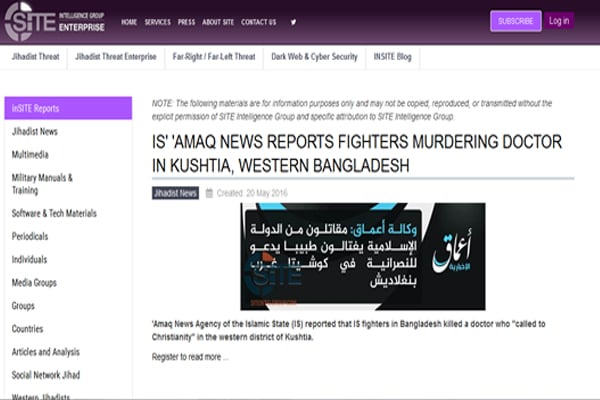
Task: Click the Jihadist News category tag
Action: 175,193
